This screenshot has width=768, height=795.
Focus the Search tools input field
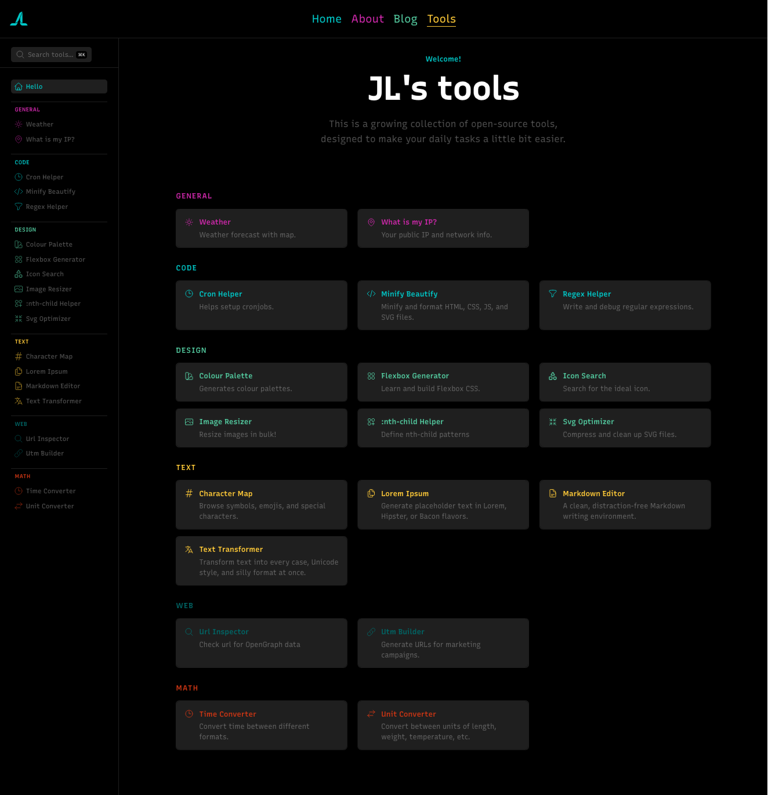51,54
